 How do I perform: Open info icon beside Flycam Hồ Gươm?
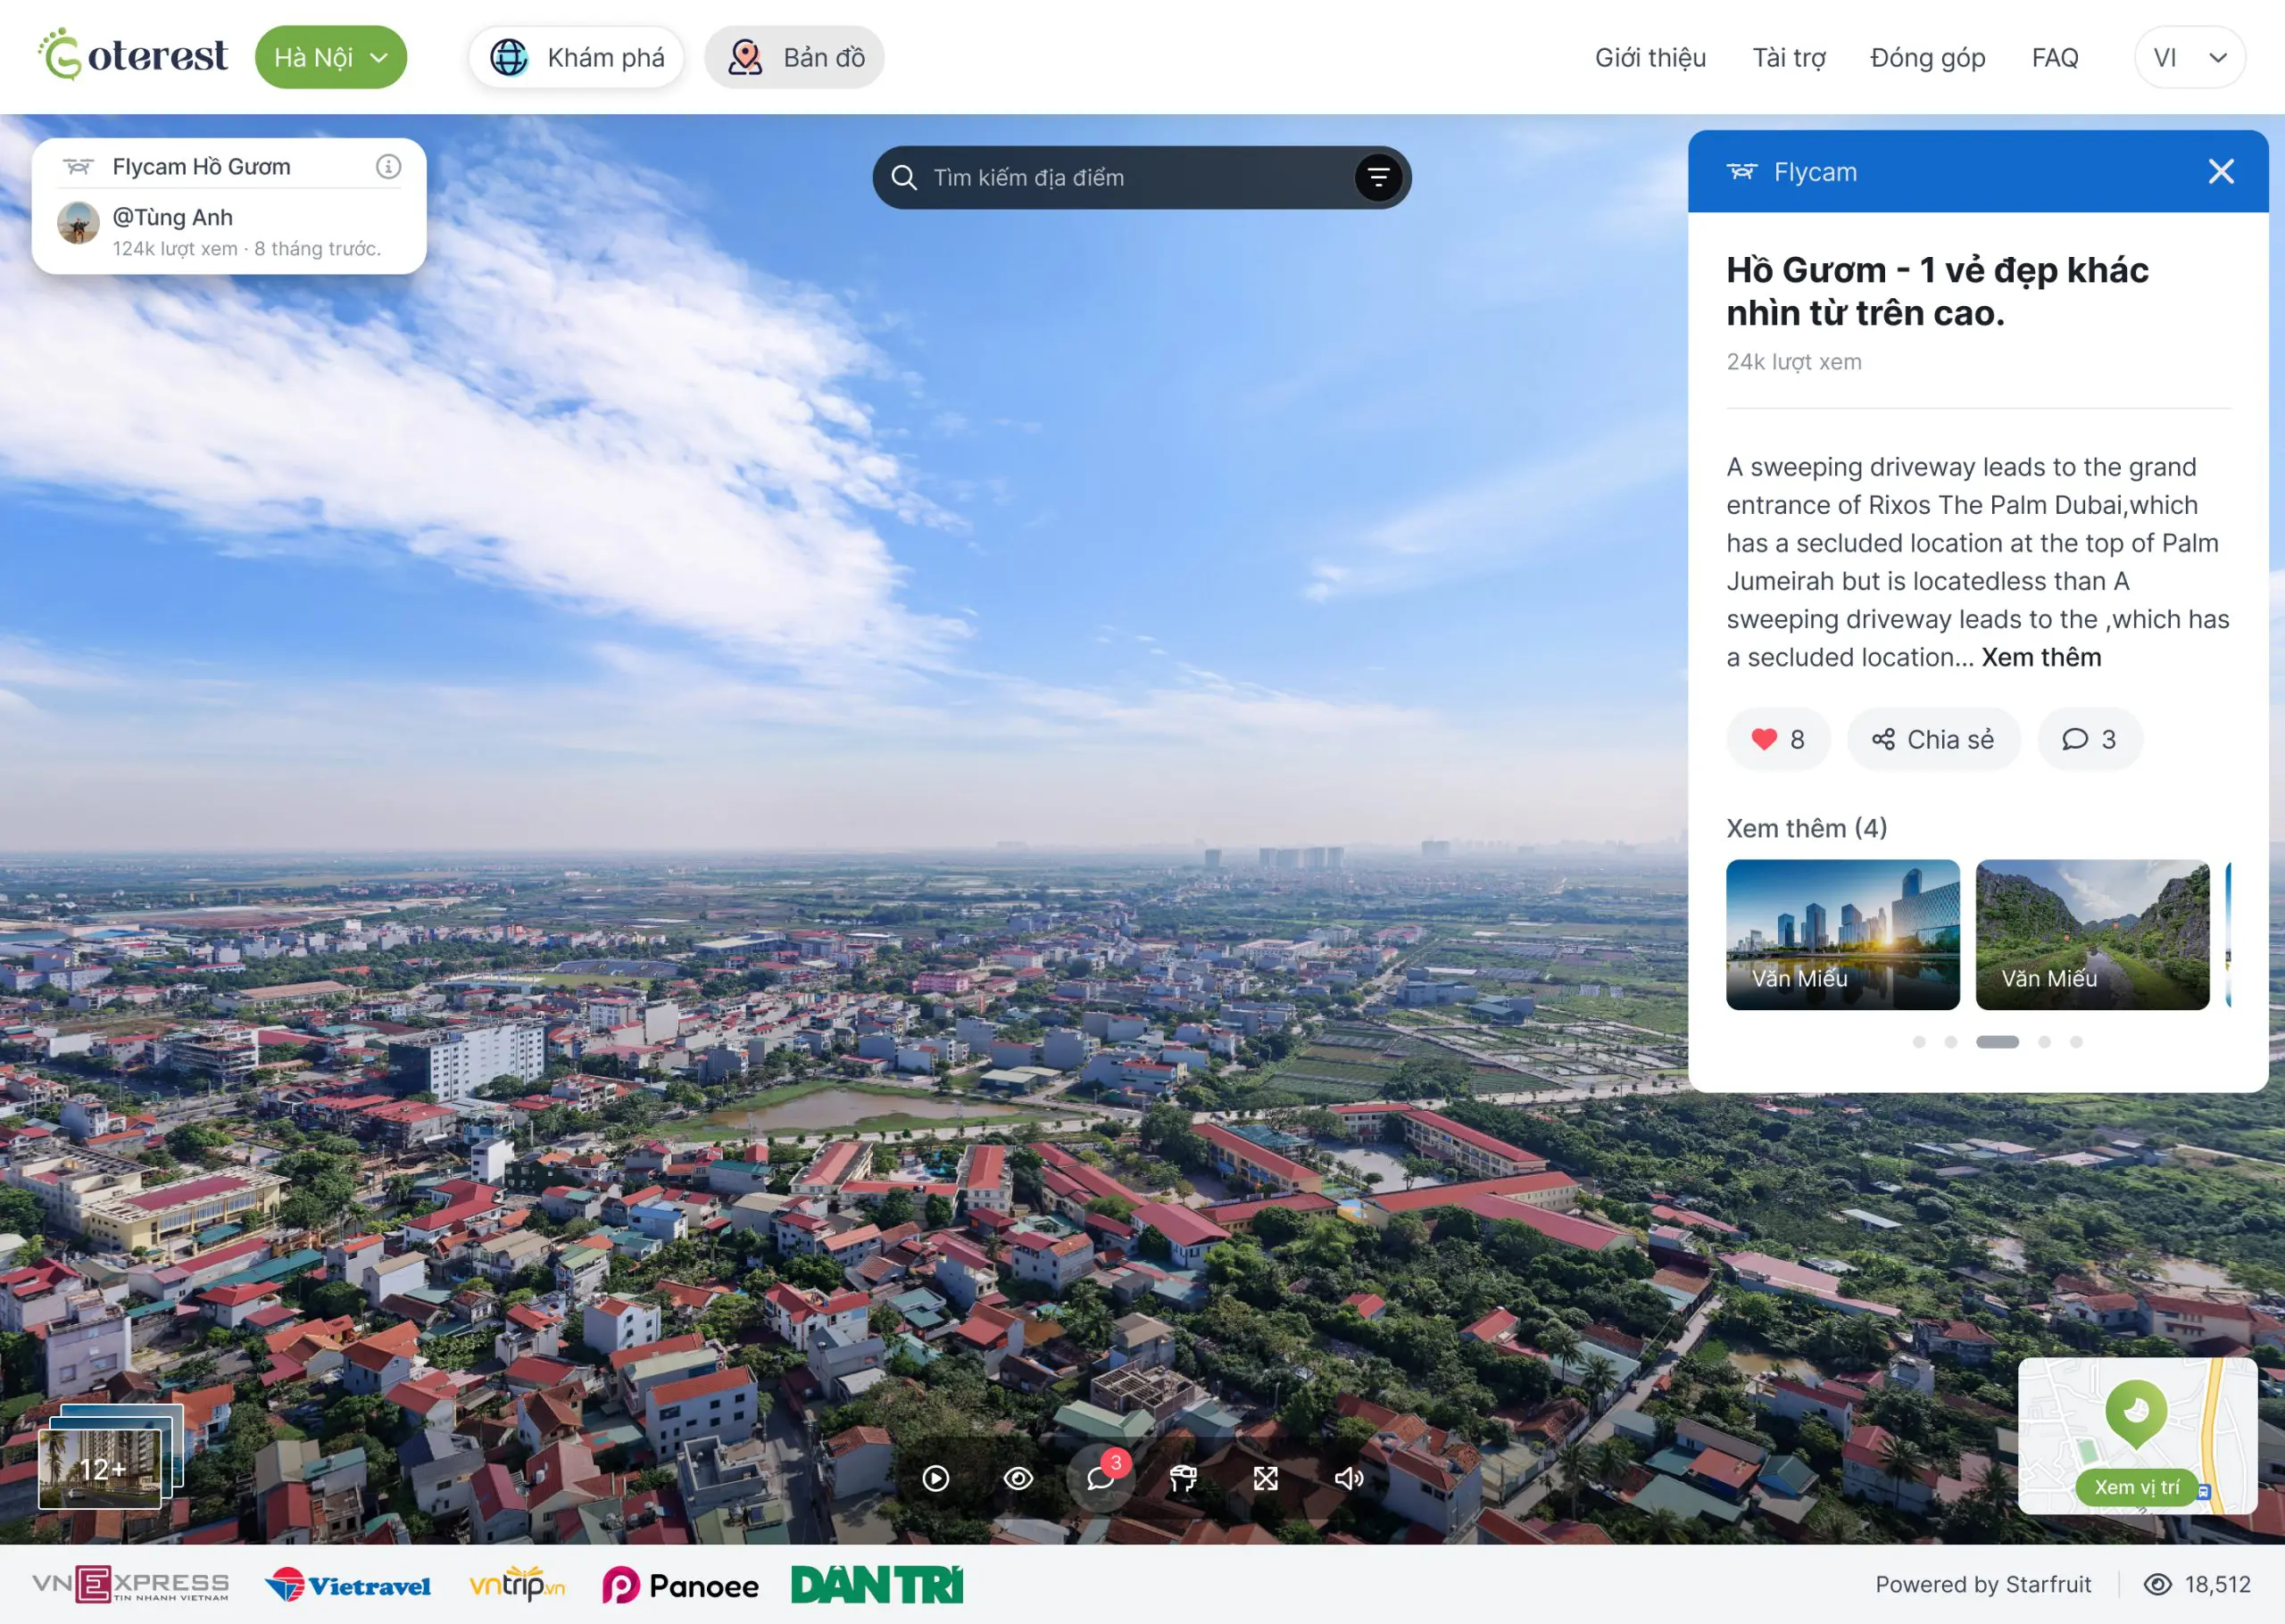tap(388, 167)
